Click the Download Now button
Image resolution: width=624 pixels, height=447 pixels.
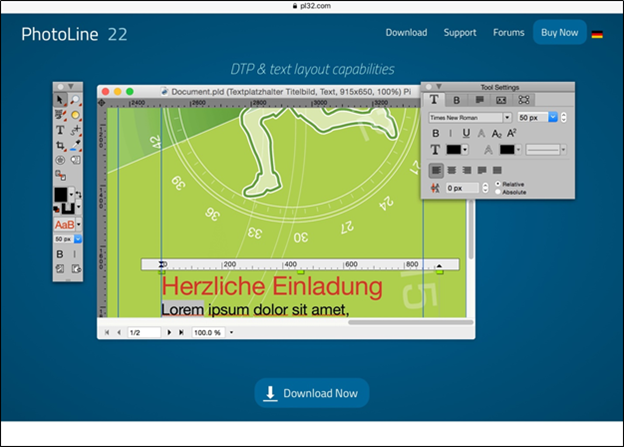click(x=312, y=393)
